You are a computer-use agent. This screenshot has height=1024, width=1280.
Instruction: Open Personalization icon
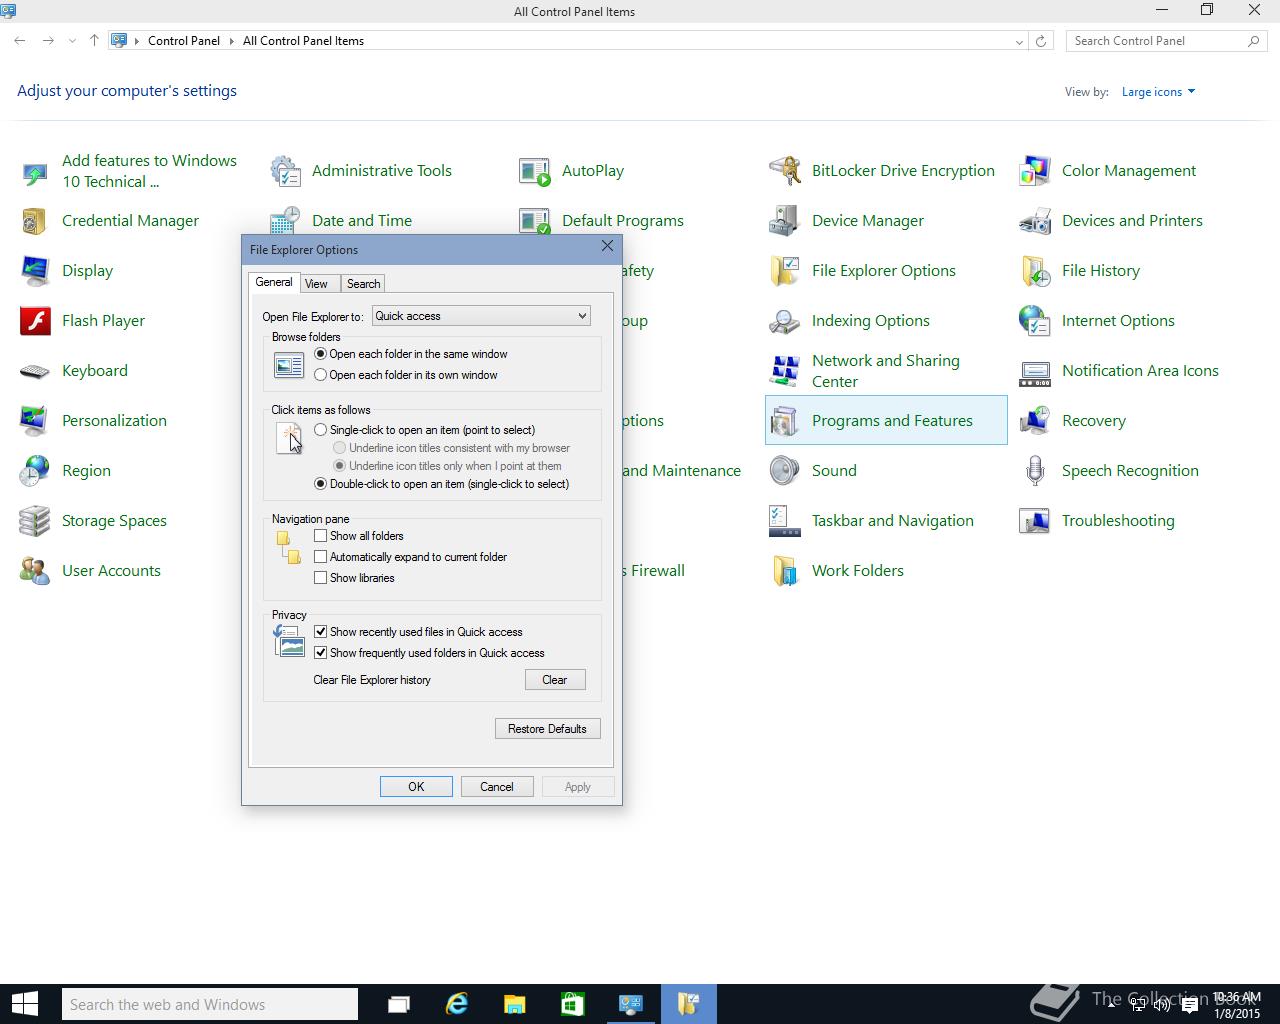35,421
